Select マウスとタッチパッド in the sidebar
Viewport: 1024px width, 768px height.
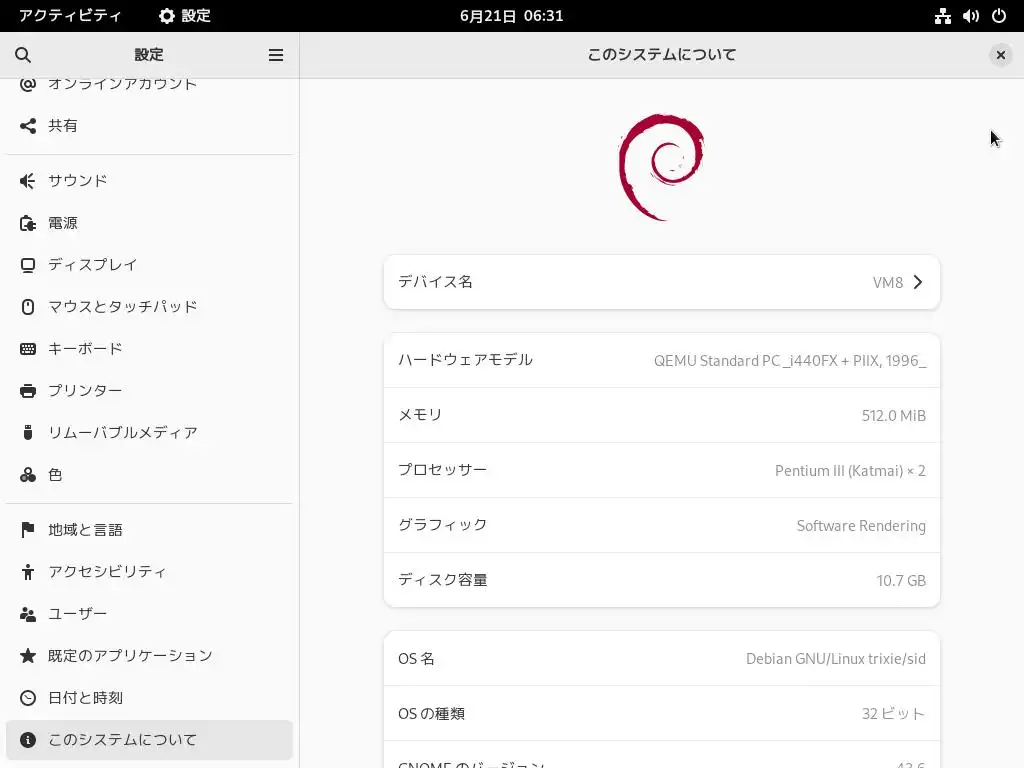pyautogui.click(x=149, y=307)
